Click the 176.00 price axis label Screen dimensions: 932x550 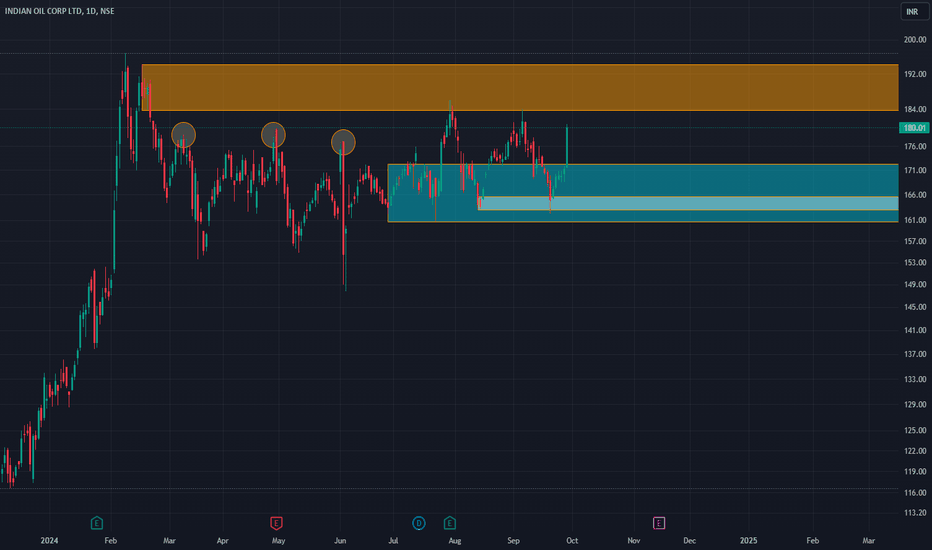tap(915, 146)
